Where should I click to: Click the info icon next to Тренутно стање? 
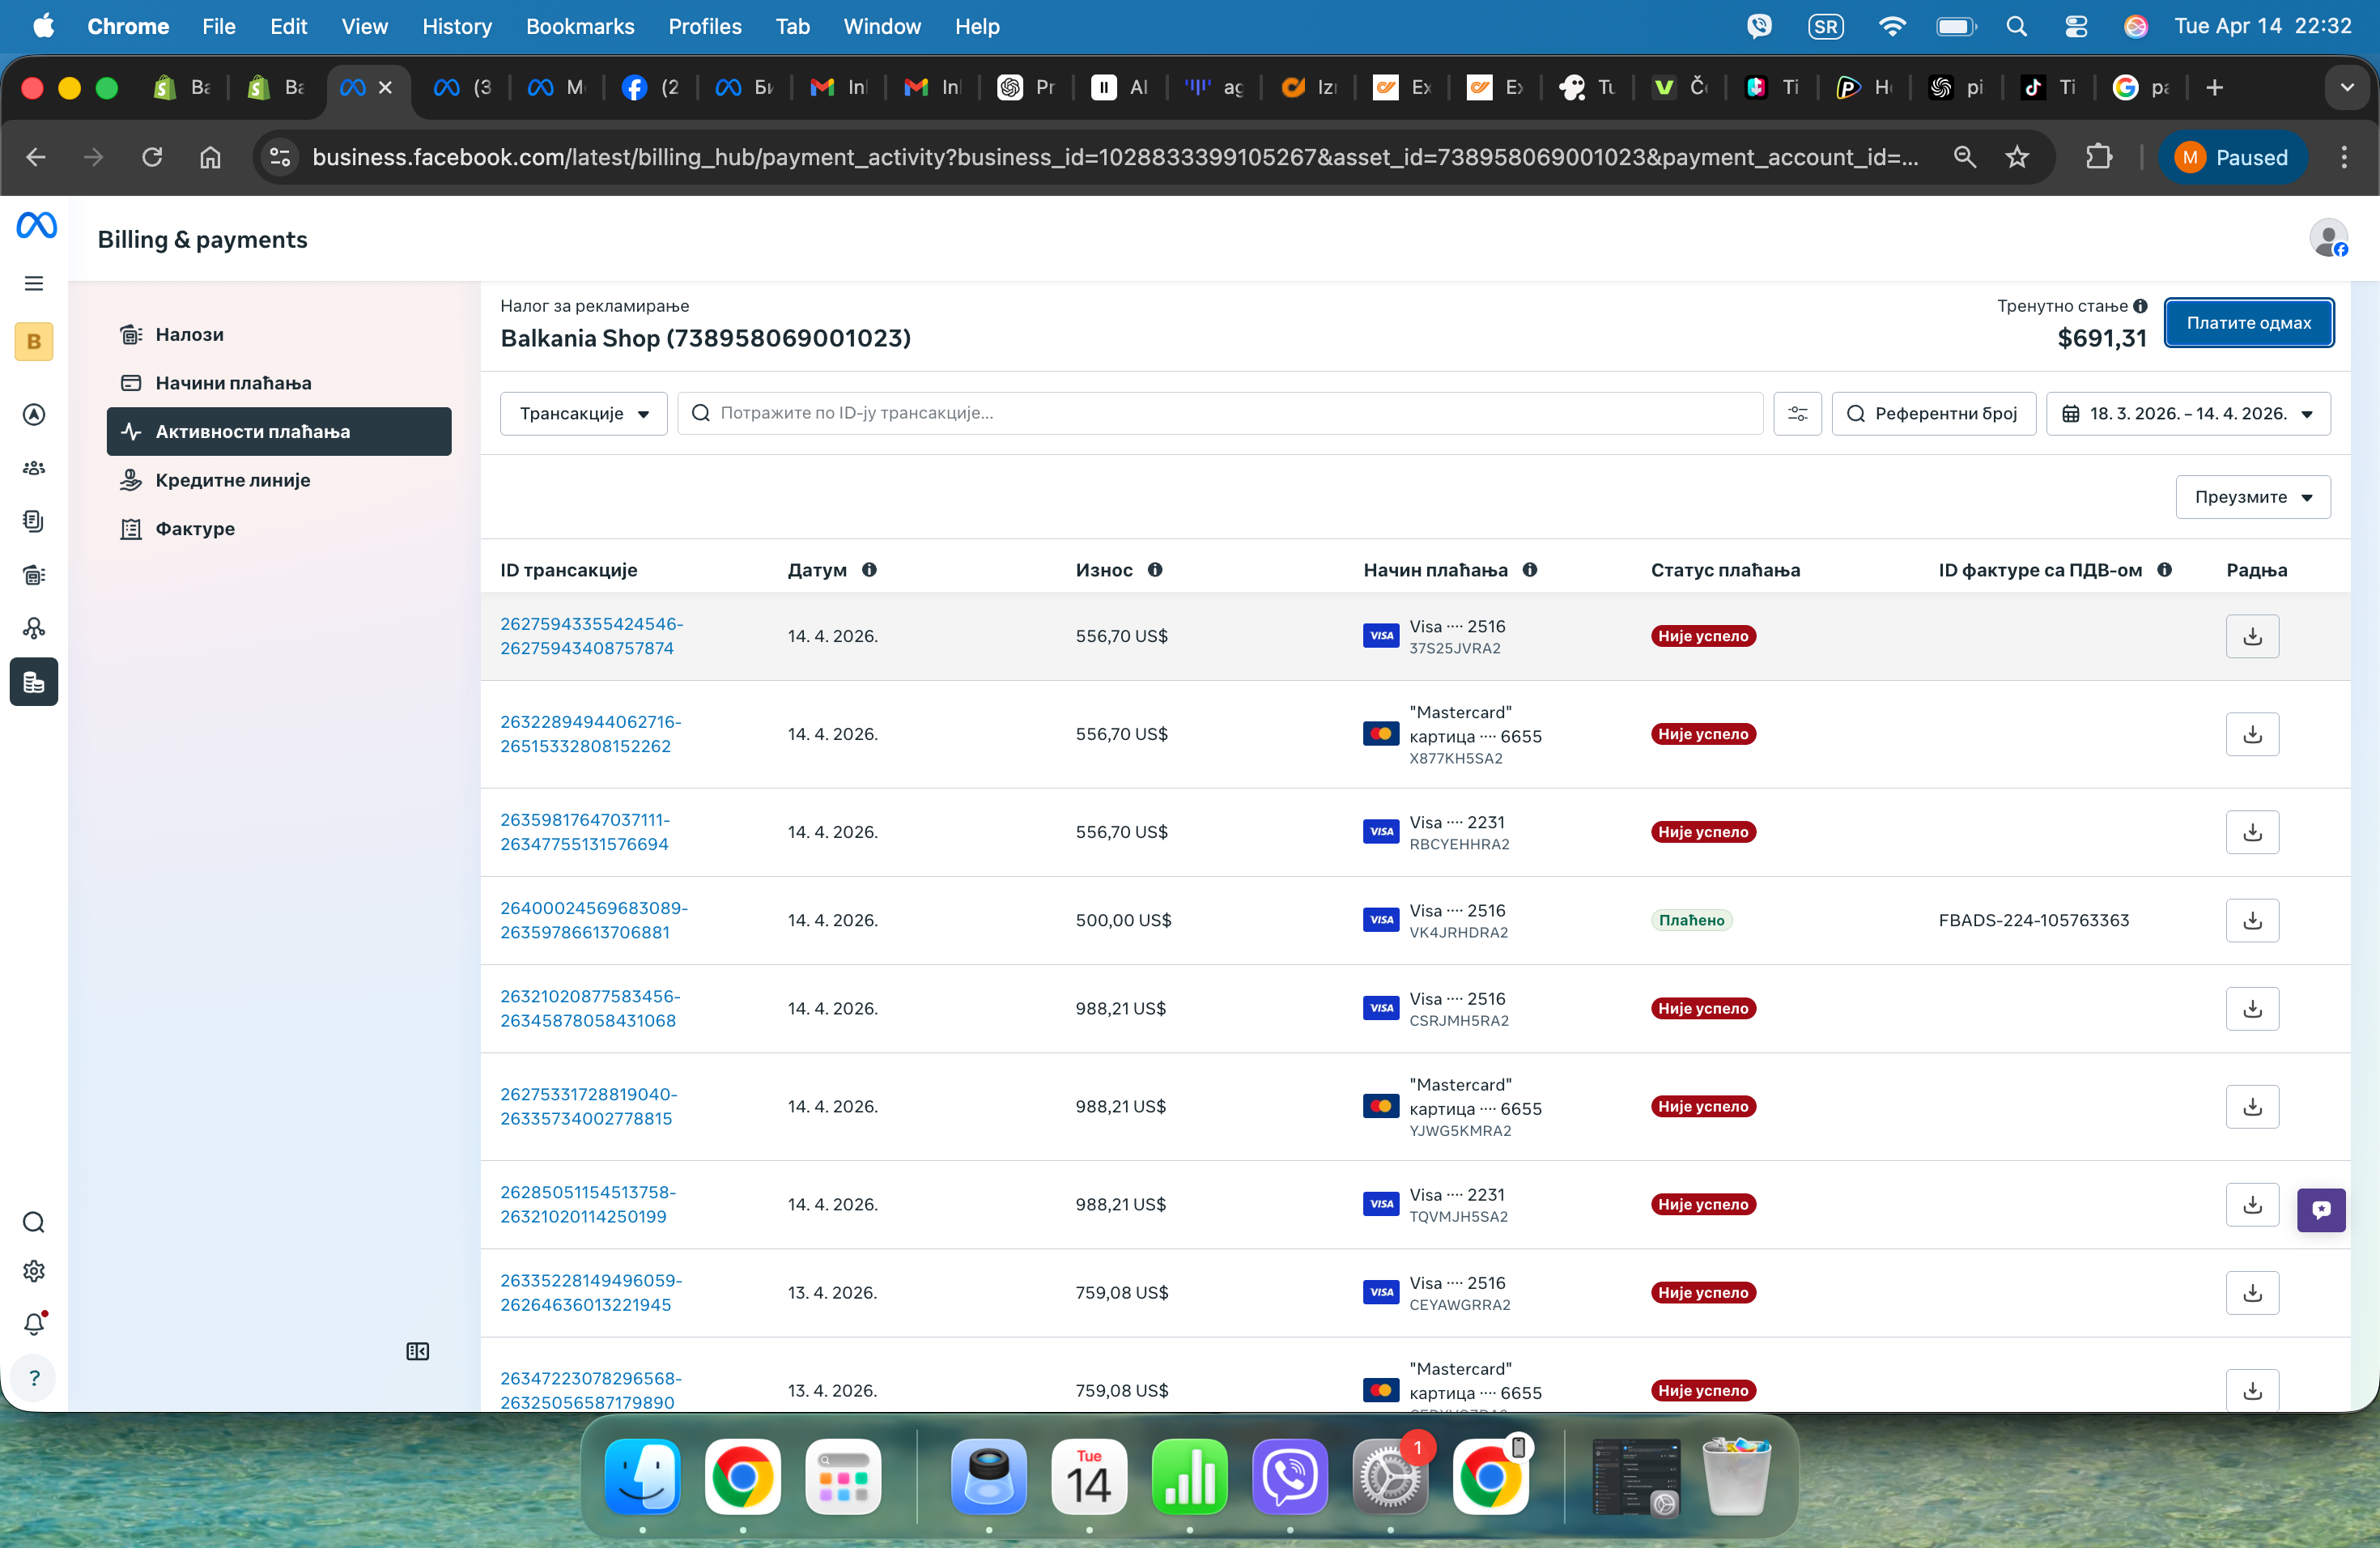tap(2140, 306)
